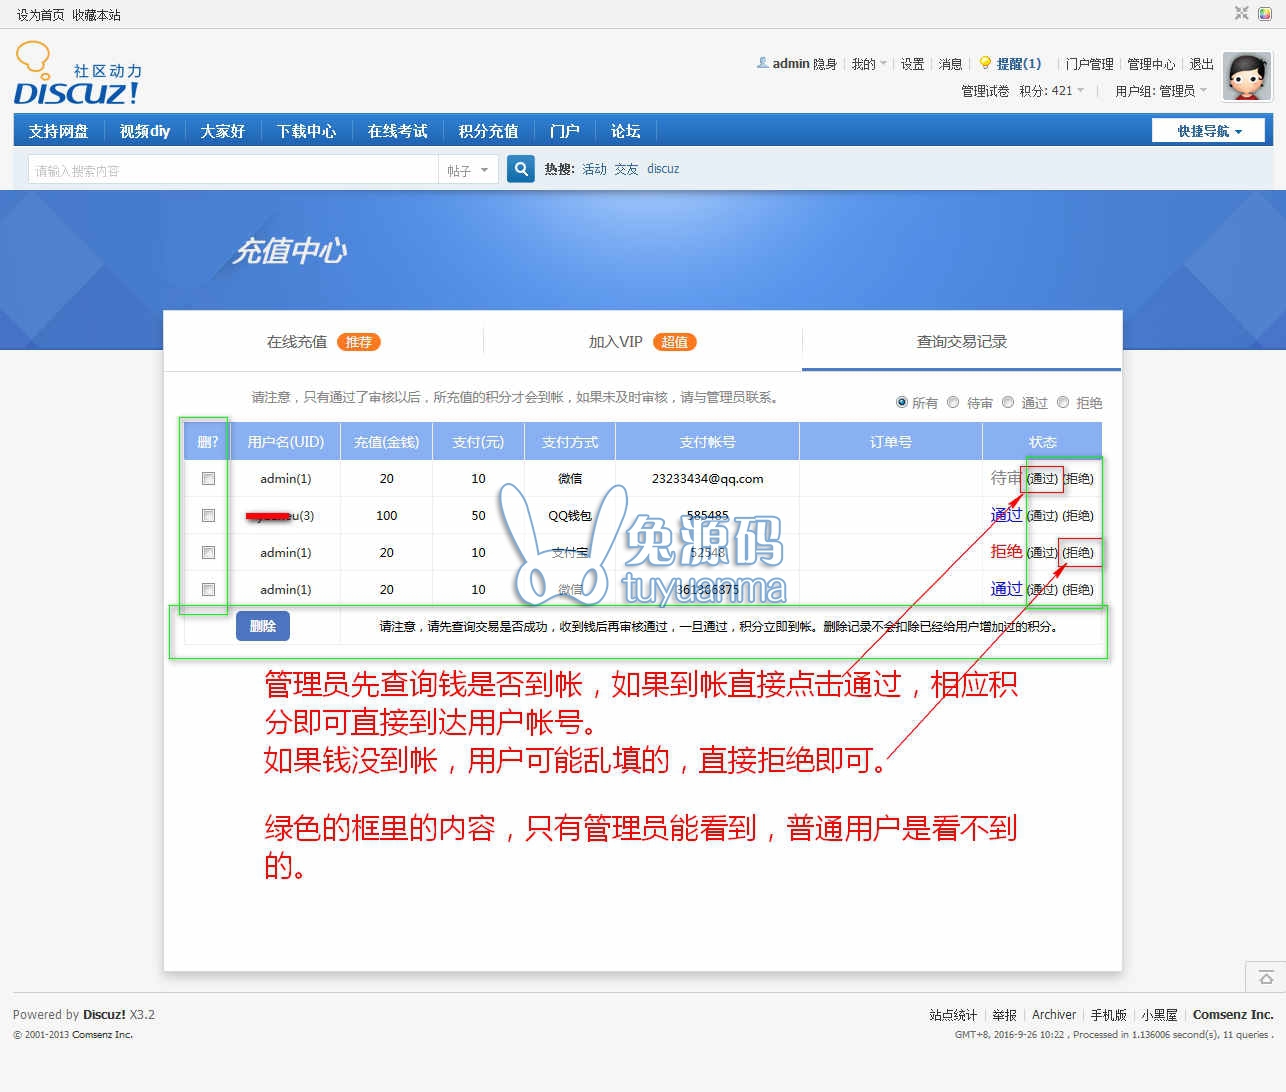Click 拒绝 in the 支付宝 row
This screenshot has width=1286, height=1092.
coord(1078,553)
